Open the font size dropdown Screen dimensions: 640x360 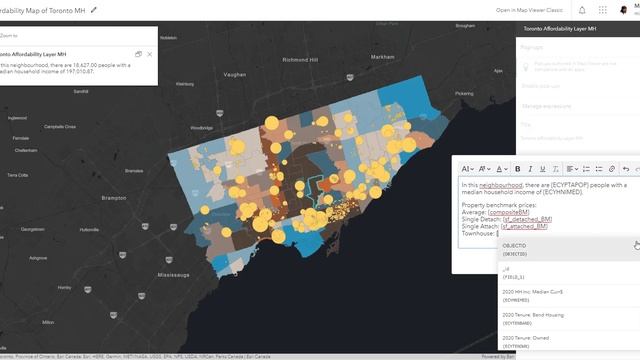(467, 169)
